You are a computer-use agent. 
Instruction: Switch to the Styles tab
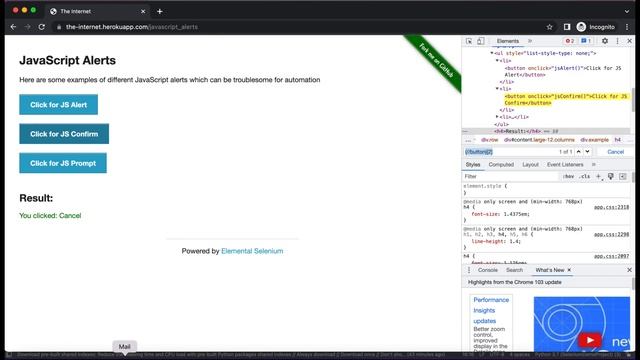pos(473,164)
